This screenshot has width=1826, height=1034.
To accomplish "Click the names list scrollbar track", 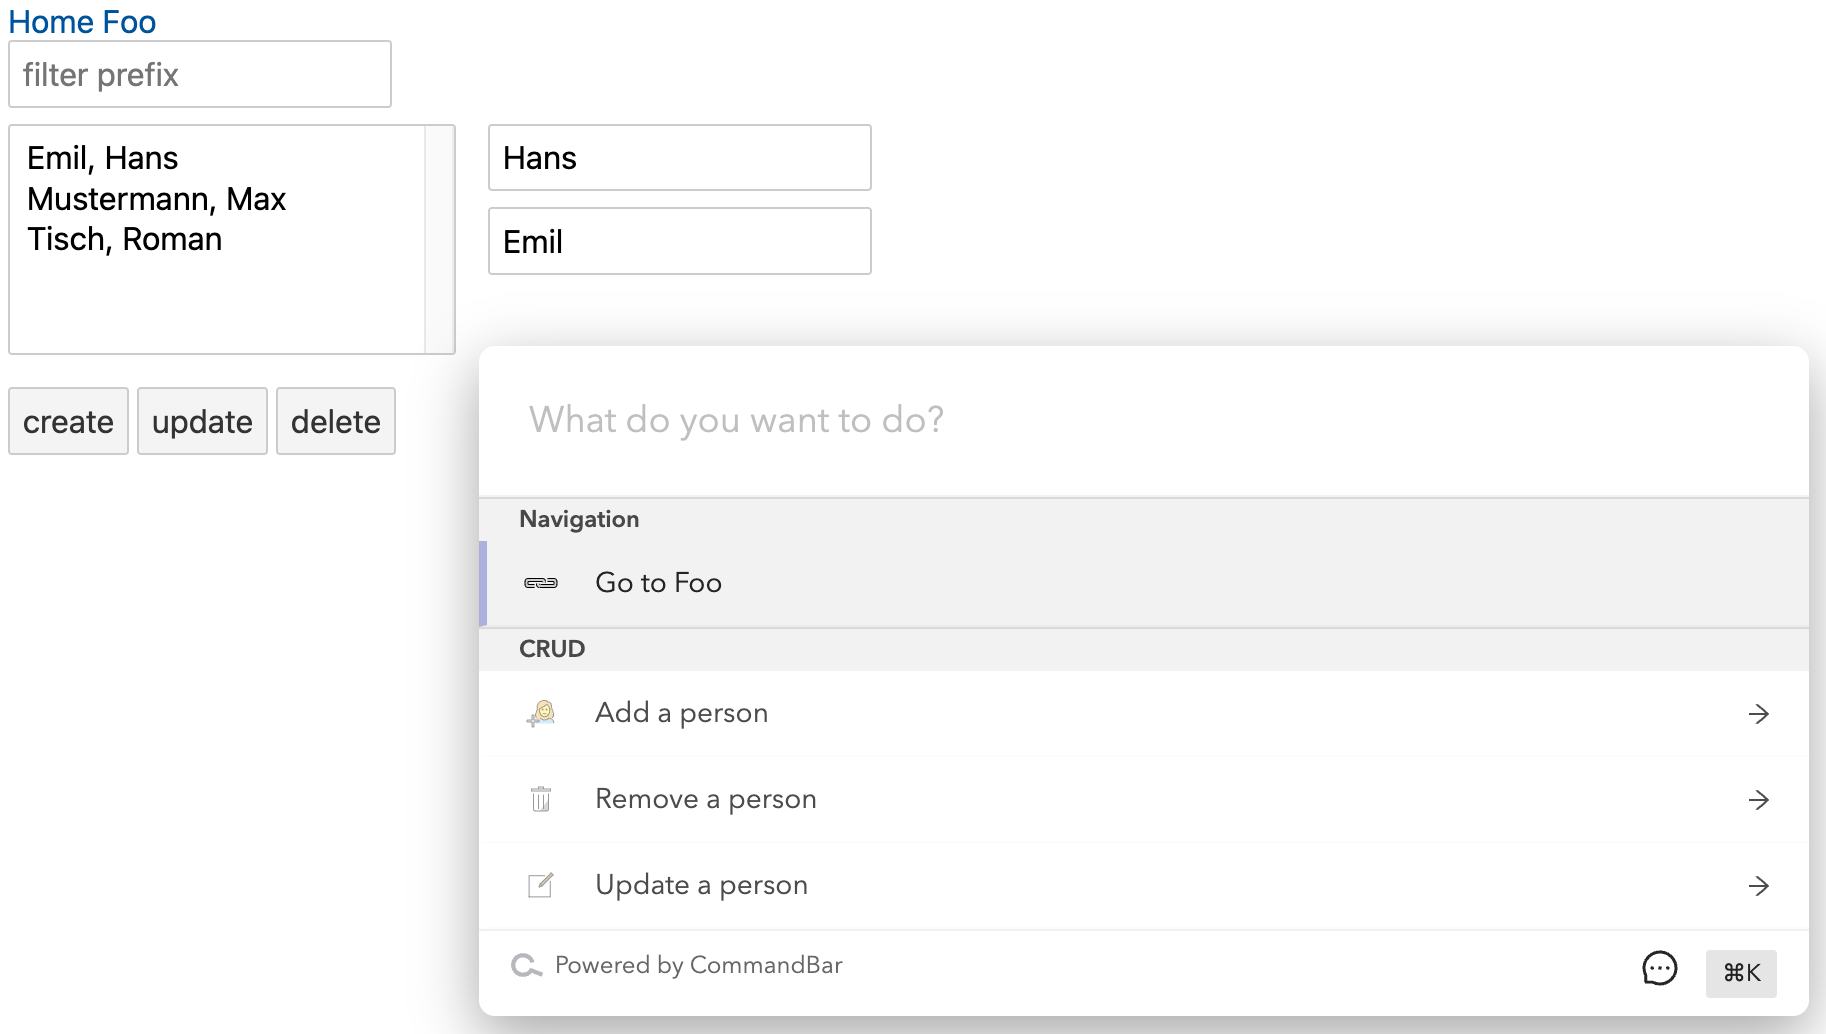I will point(439,239).
